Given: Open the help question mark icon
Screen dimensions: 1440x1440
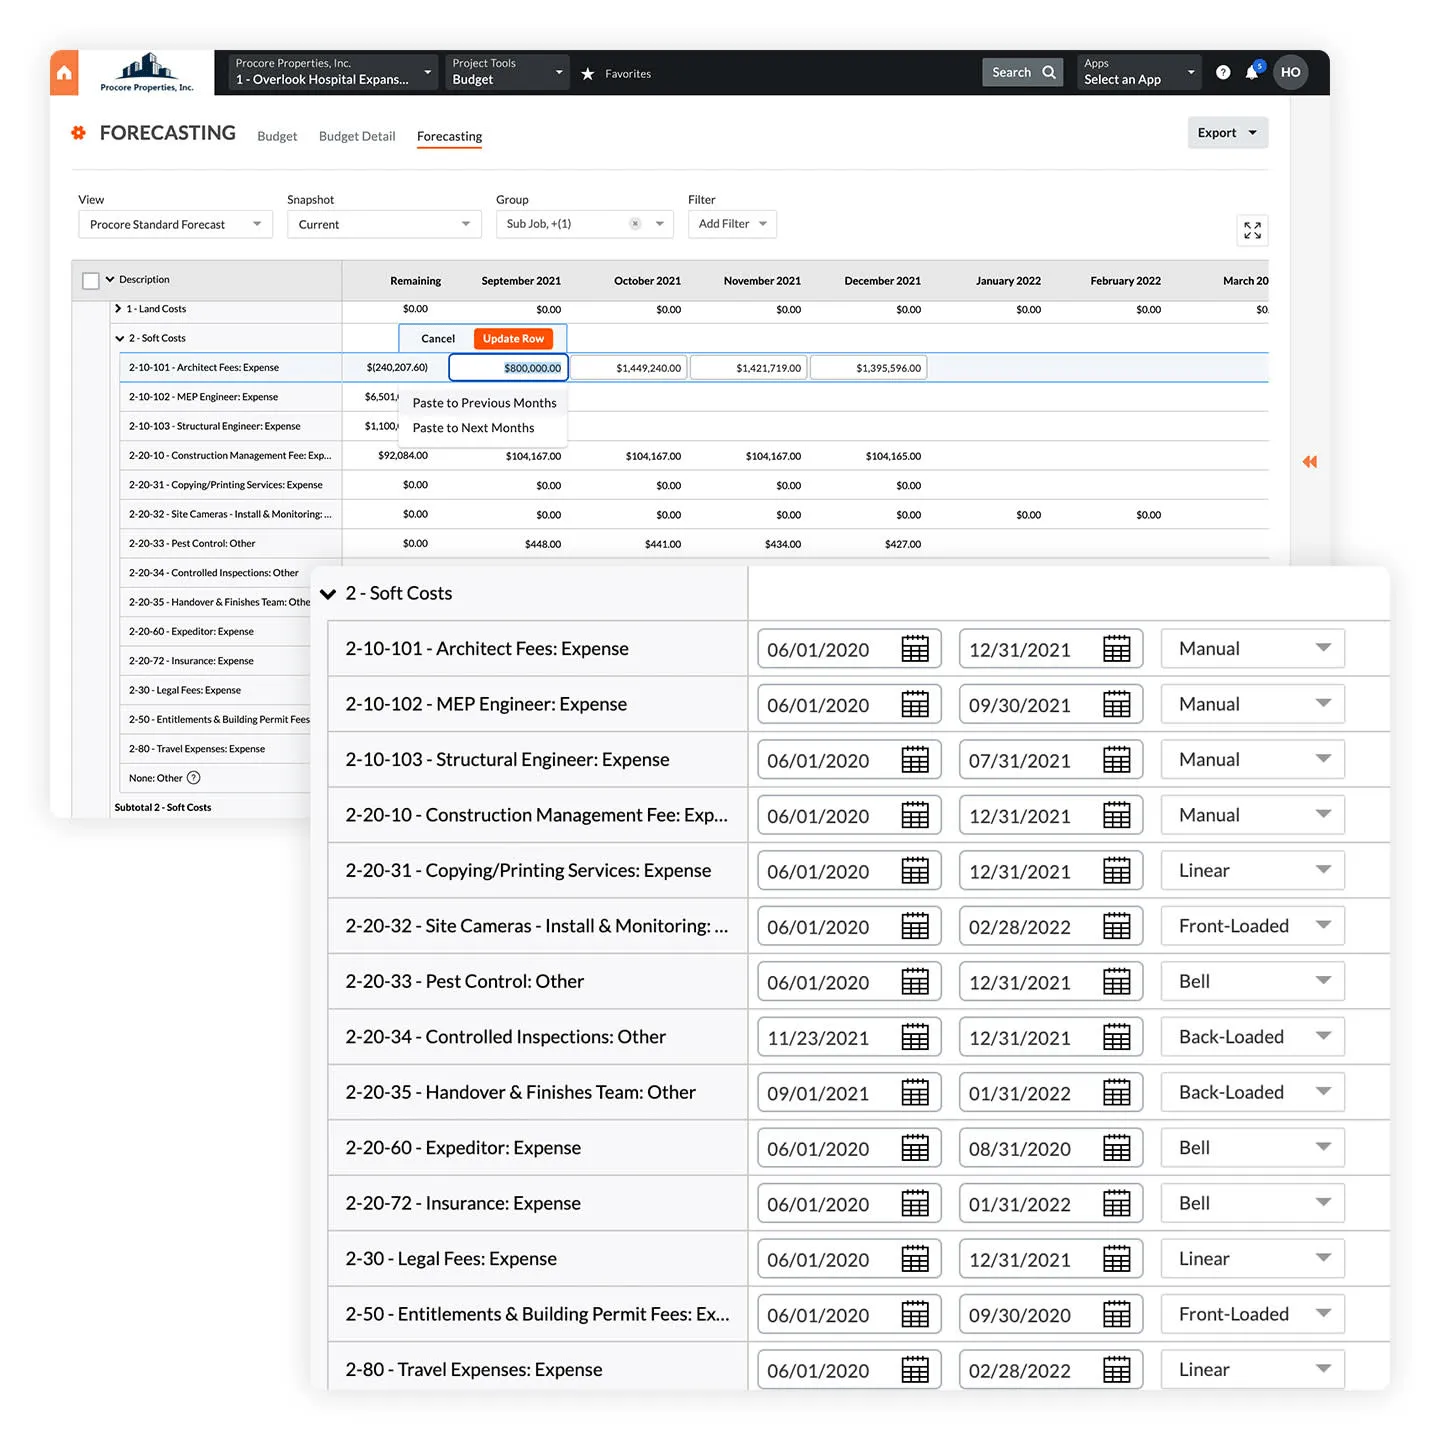Looking at the screenshot, I should tap(1223, 73).
